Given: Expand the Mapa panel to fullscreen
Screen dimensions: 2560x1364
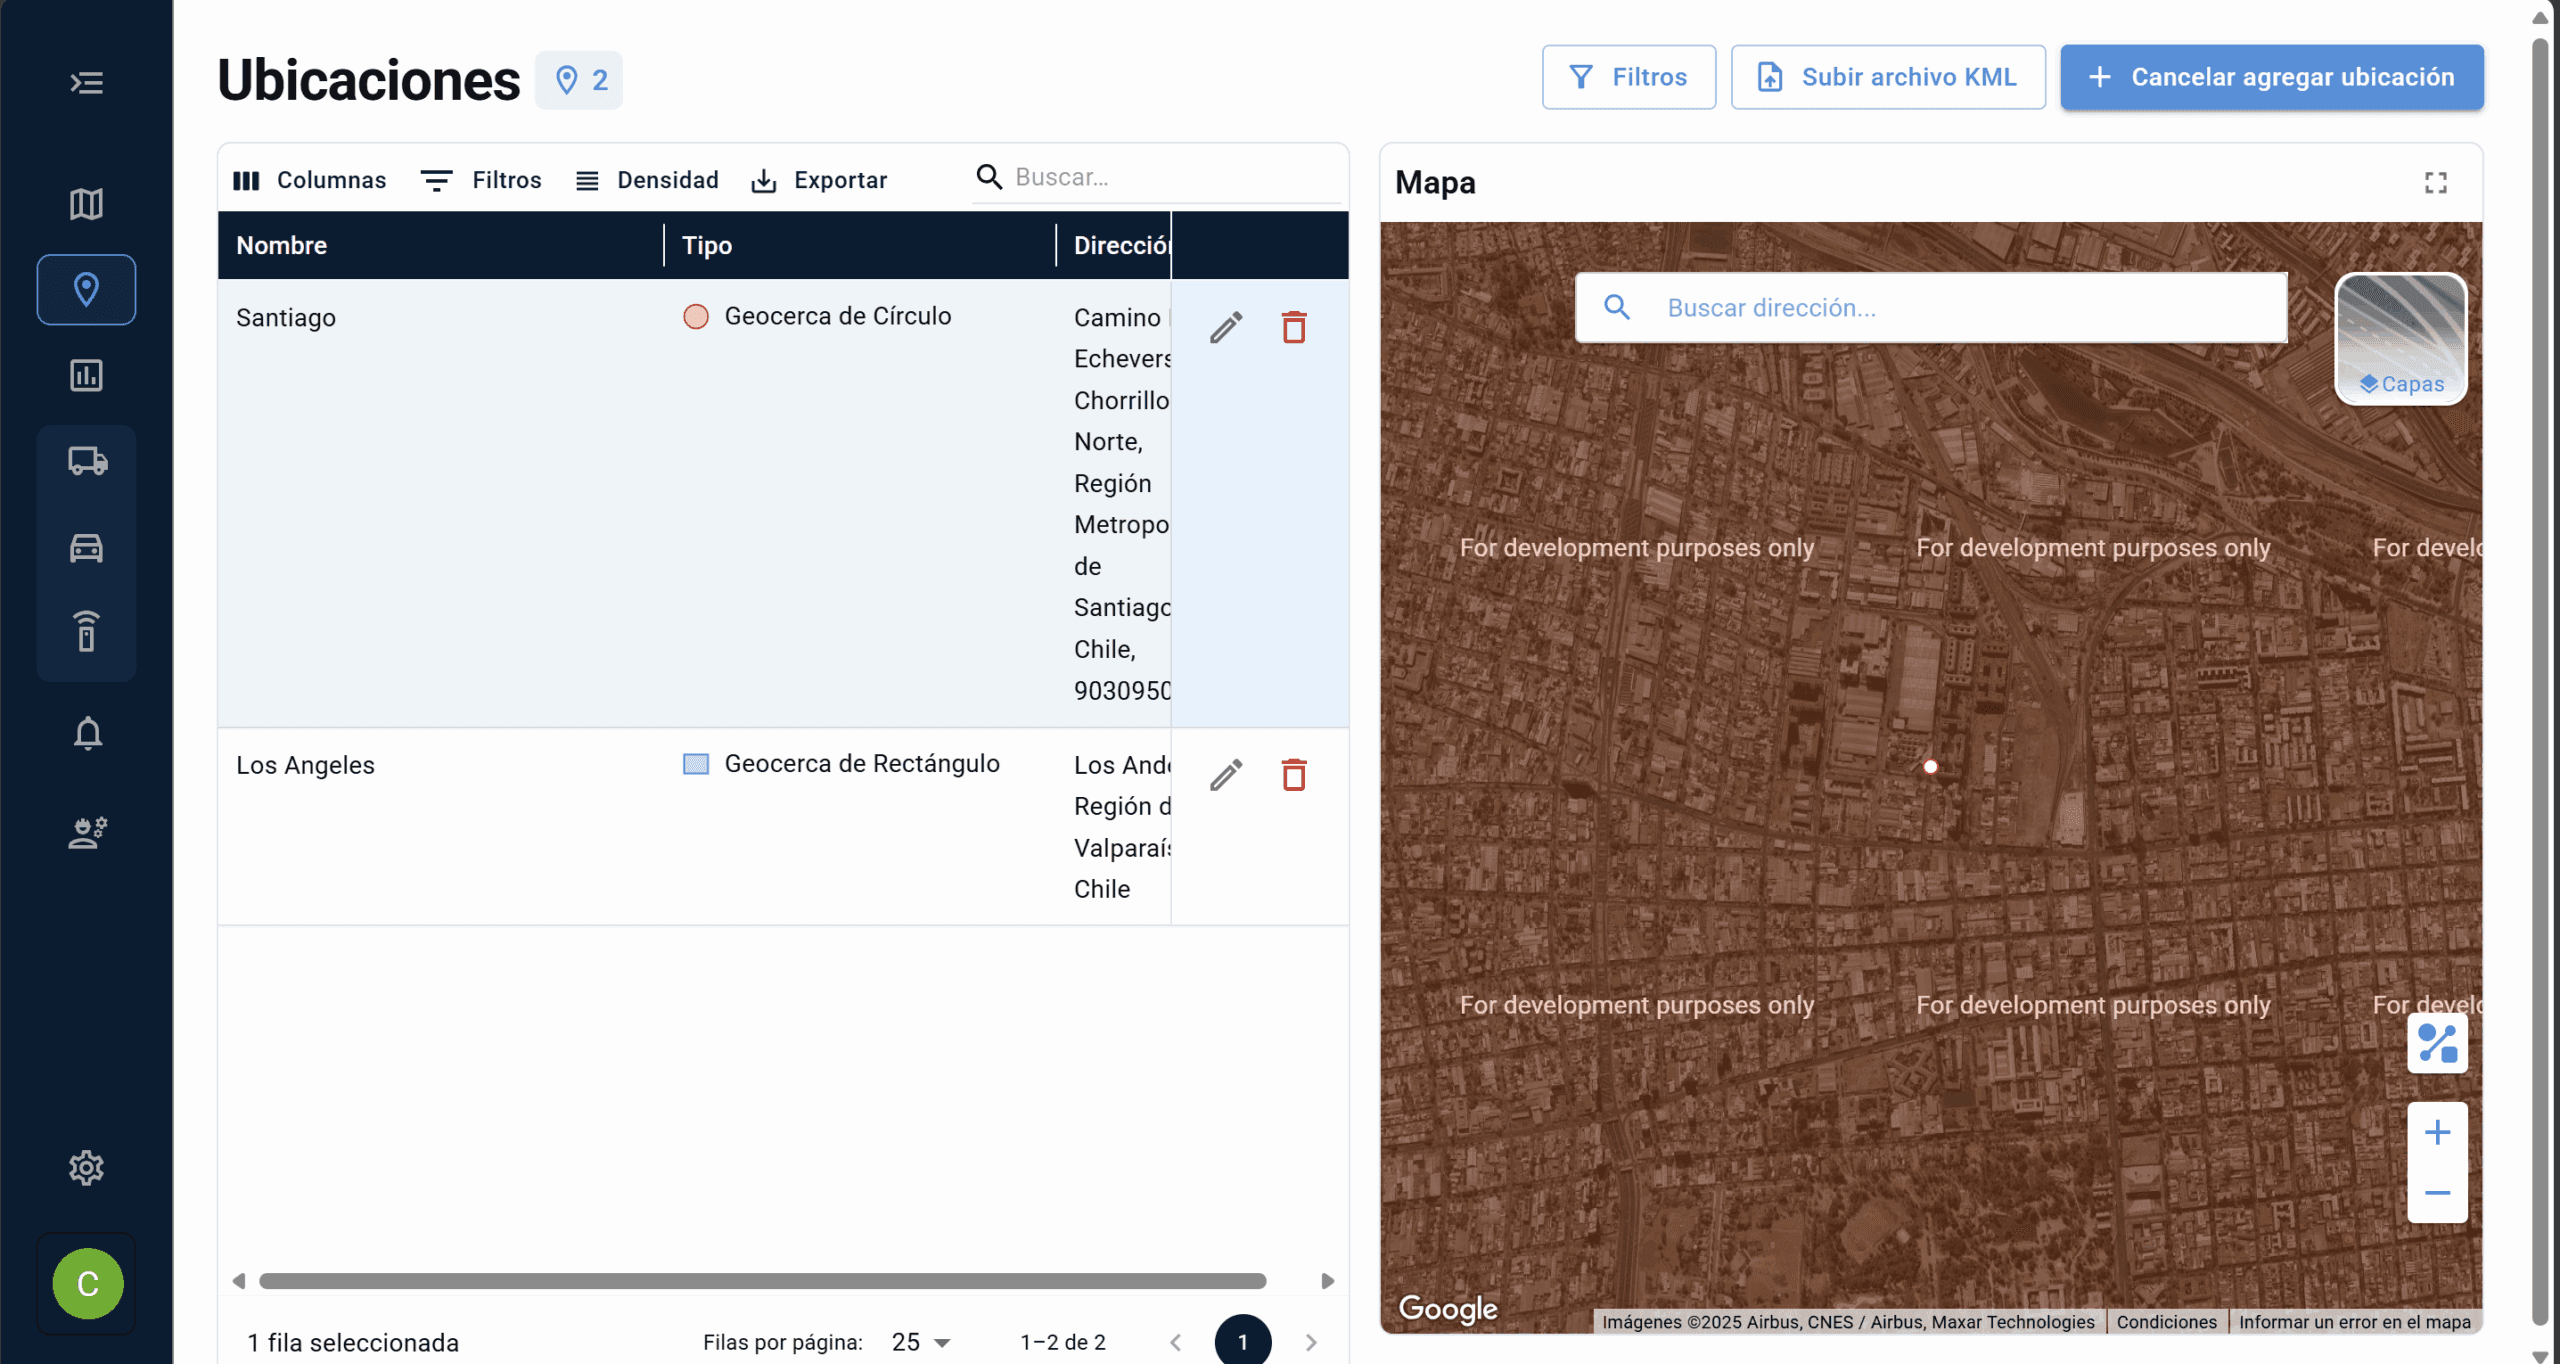Looking at the screenshot, I should [2435, 182].
